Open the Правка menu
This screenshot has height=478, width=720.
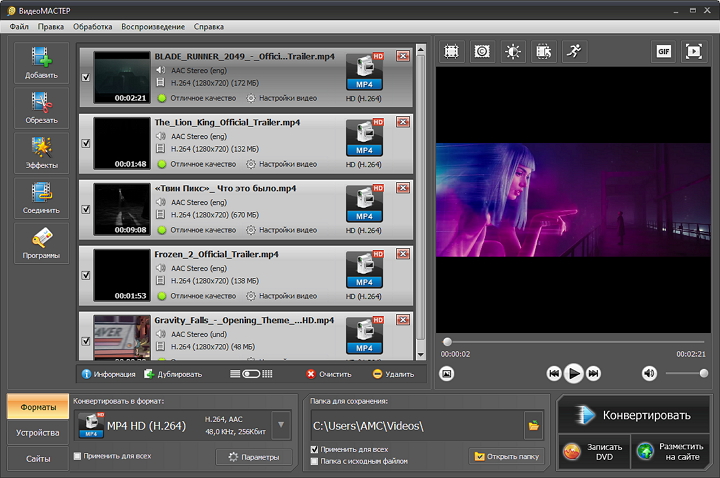click(x=51, y=27)
